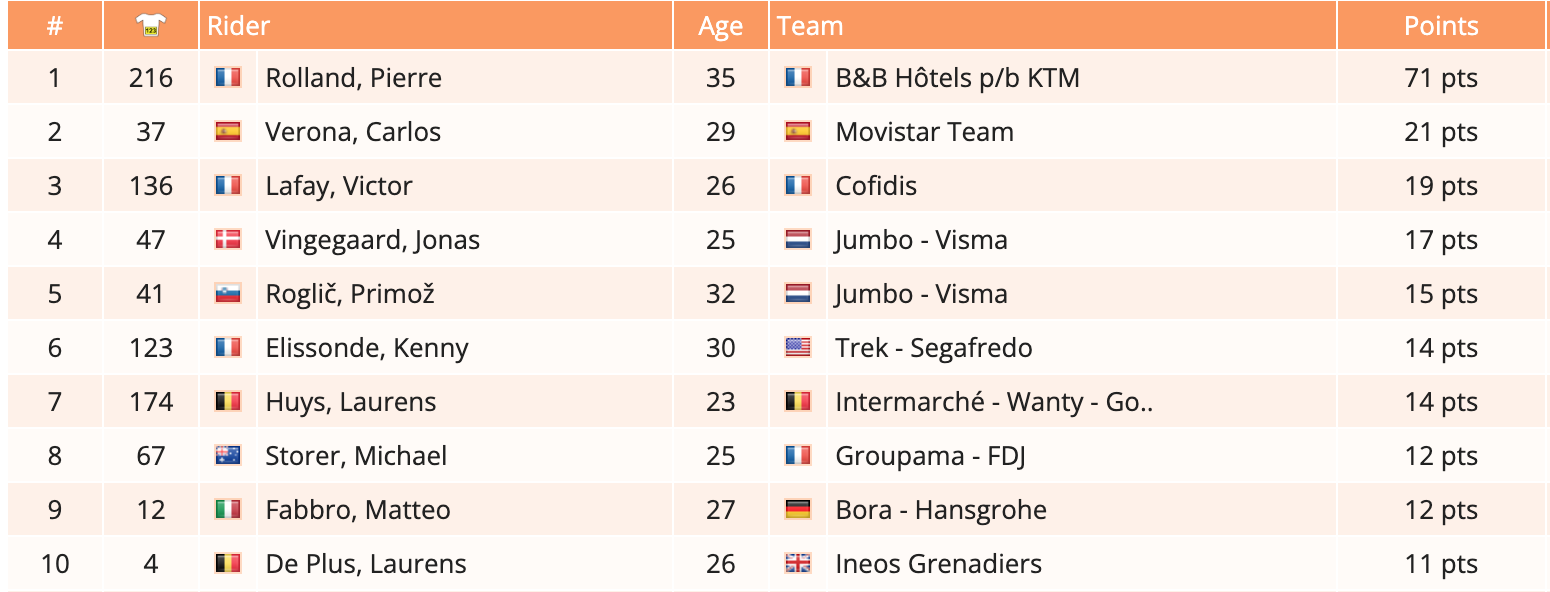This screenshot has height=592, width=1550.
Task: Click the French flag beside Rolland, Pierre
Action: (228, 78)
